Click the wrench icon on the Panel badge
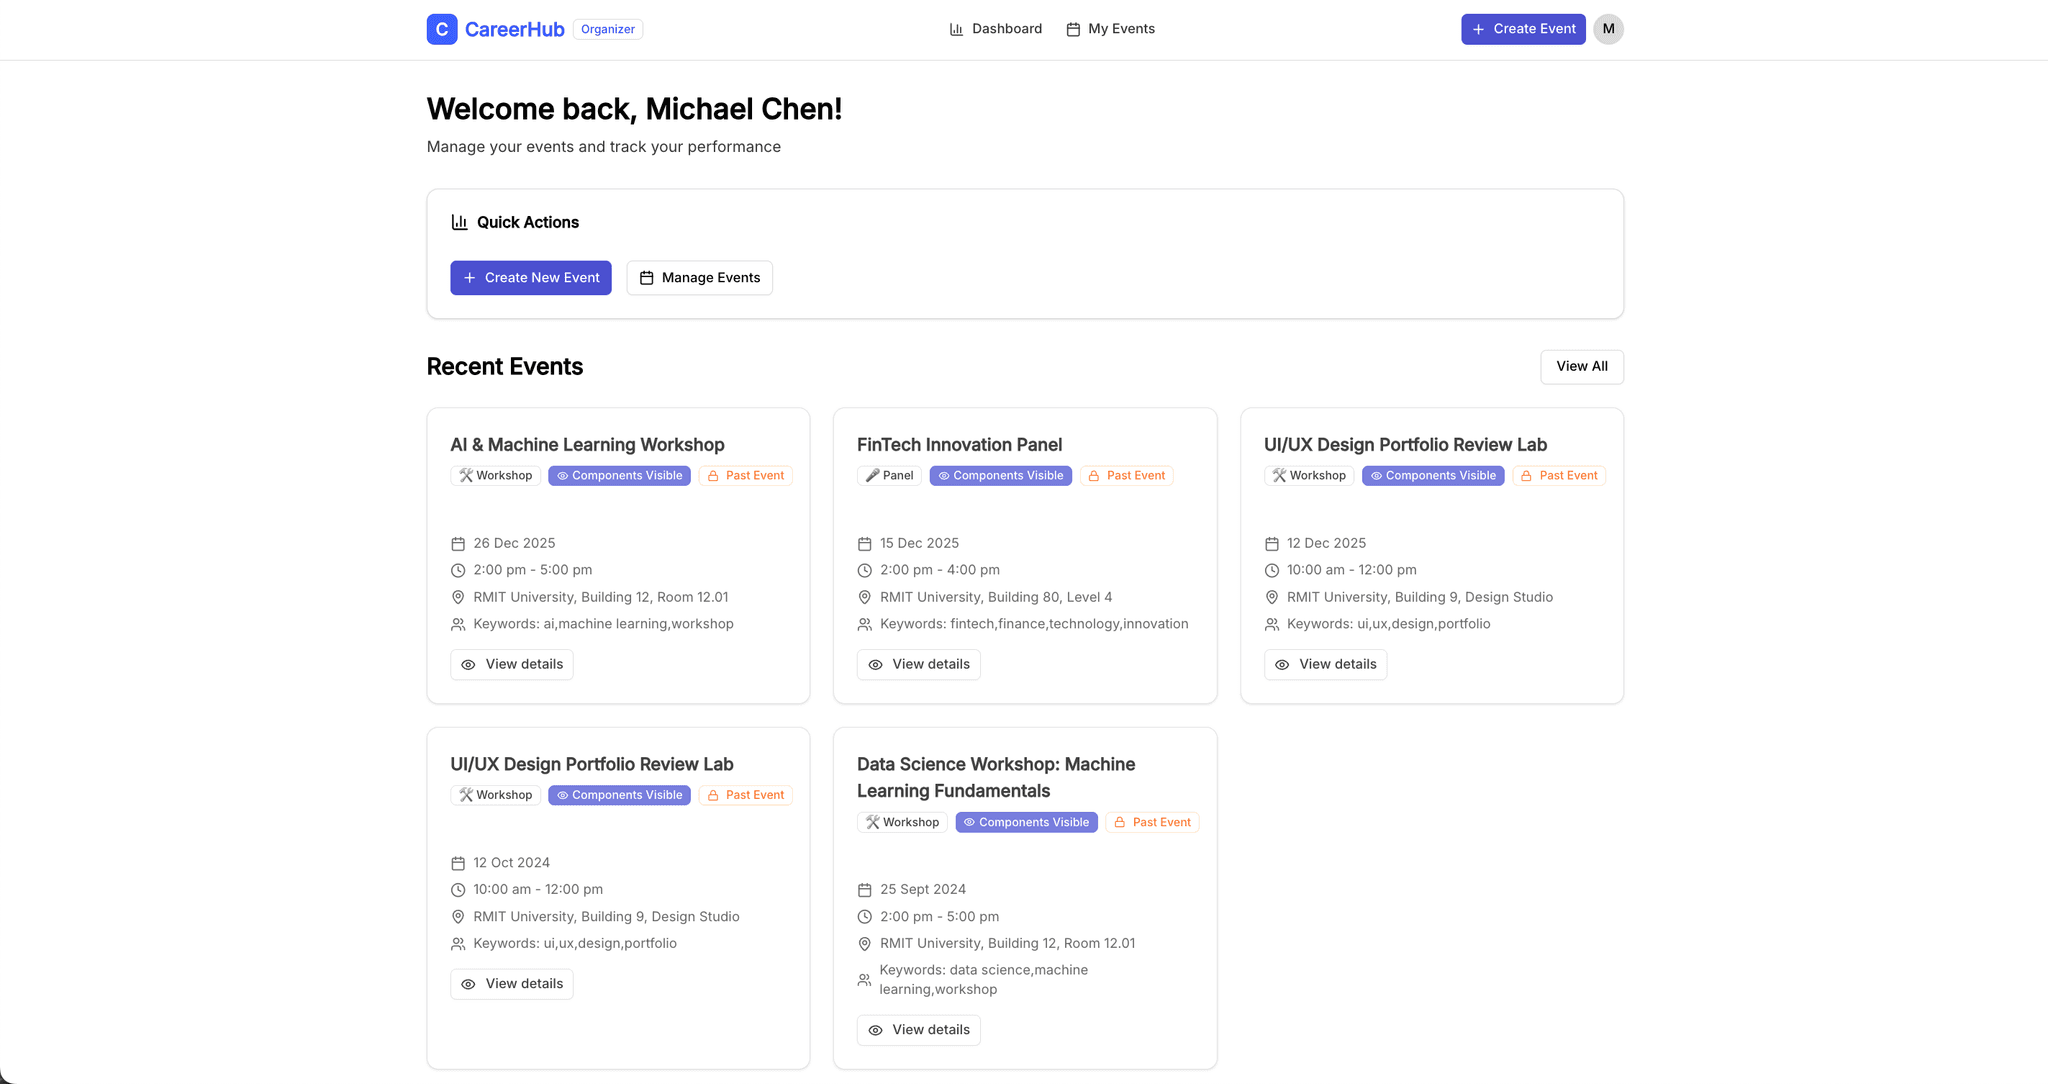This screenshot has width=2048, height=1084. [873, 475]
